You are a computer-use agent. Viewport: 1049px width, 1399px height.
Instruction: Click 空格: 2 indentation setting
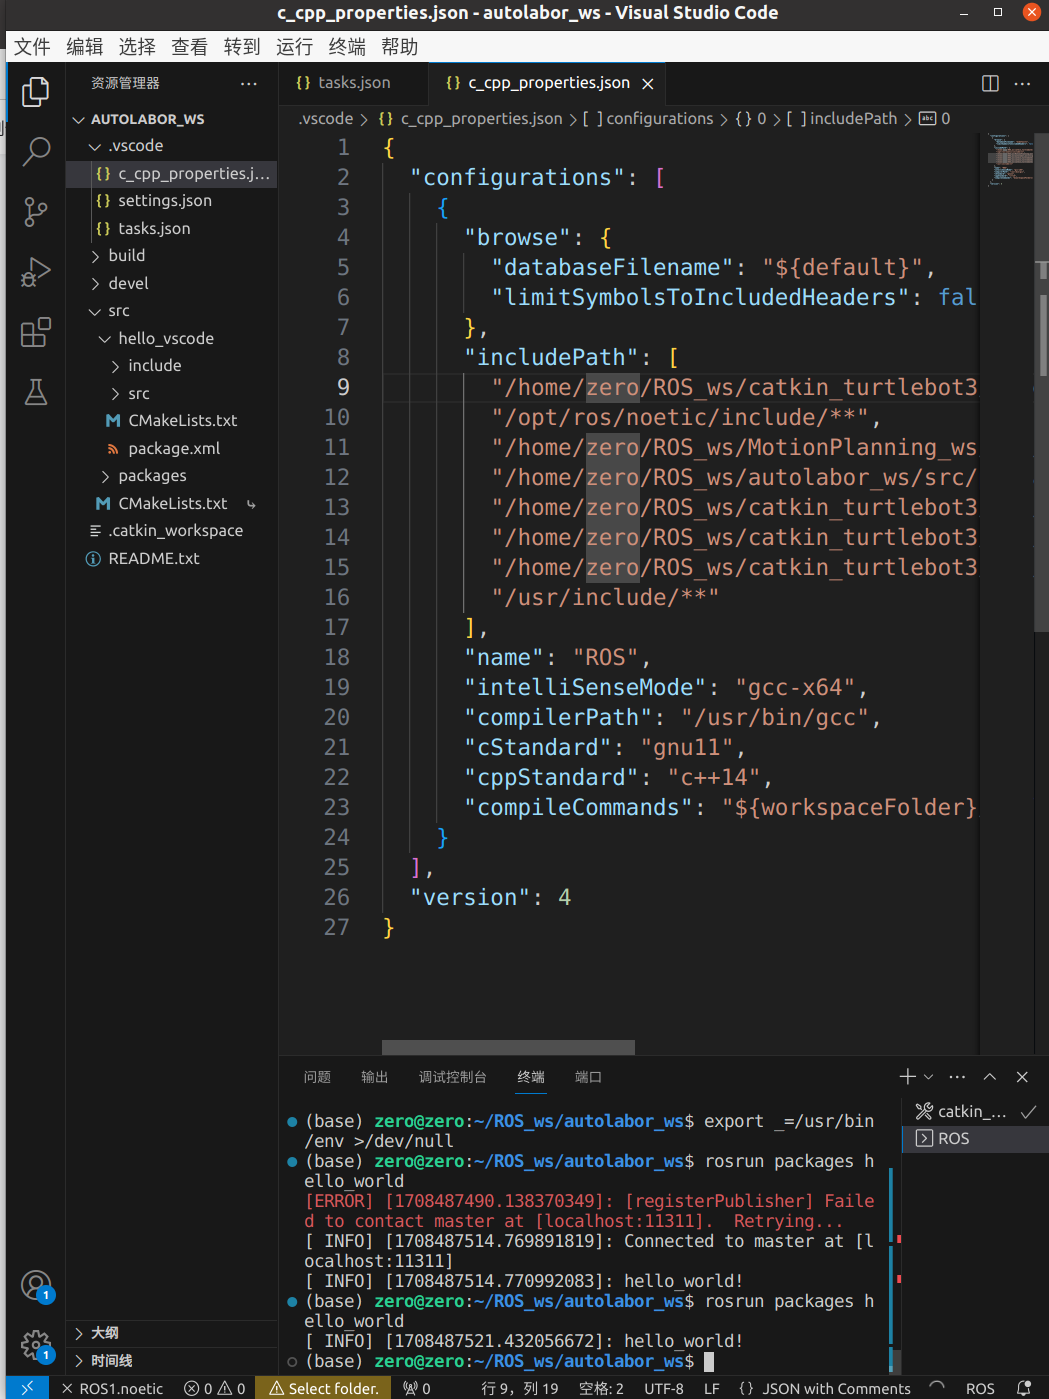[x=601, y=1388]
